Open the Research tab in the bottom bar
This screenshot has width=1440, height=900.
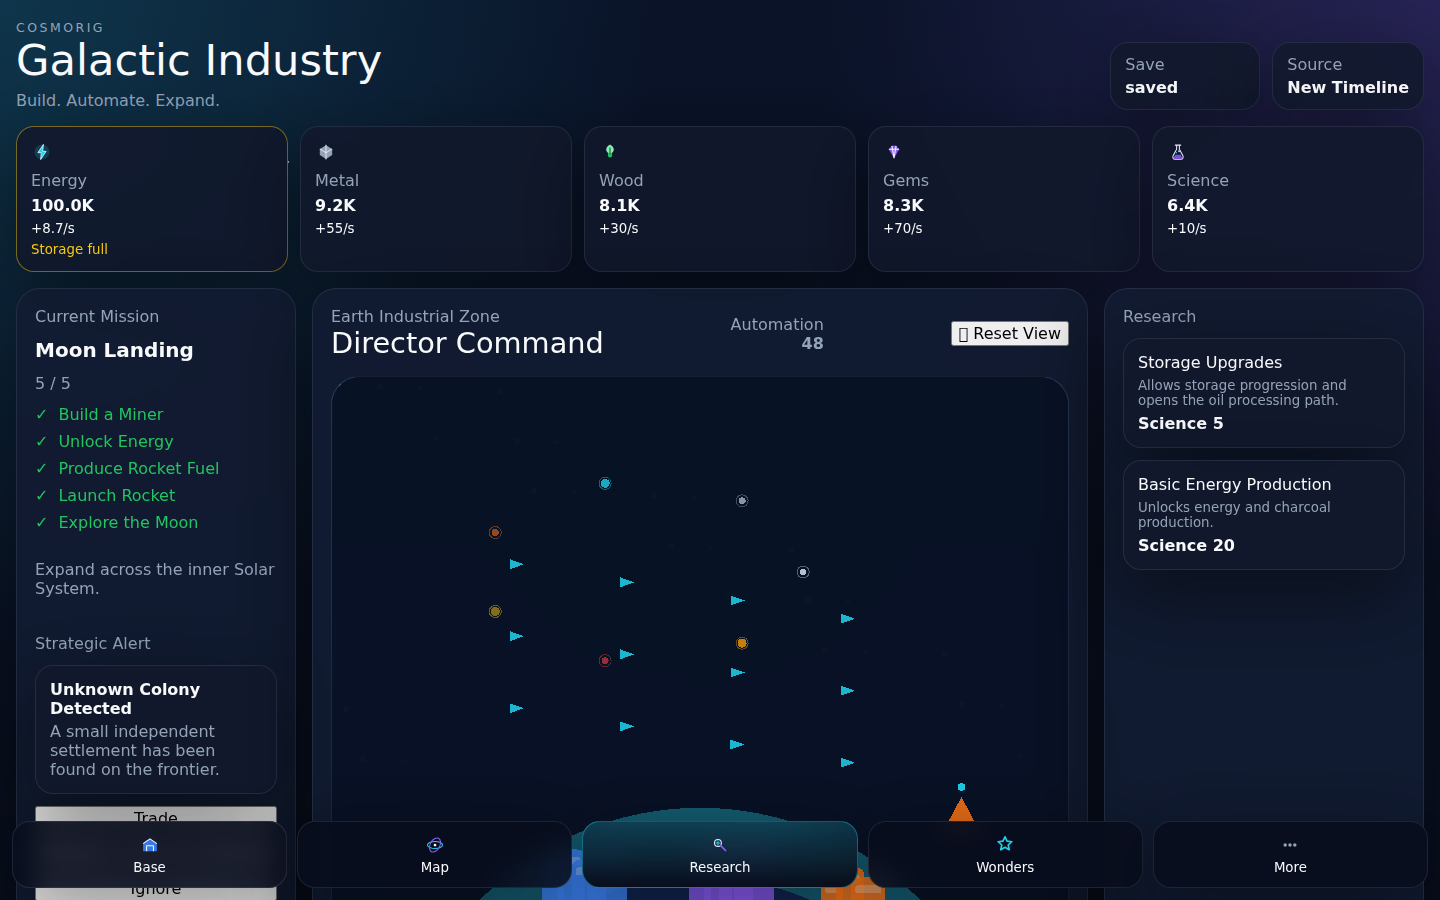(720, 855)
